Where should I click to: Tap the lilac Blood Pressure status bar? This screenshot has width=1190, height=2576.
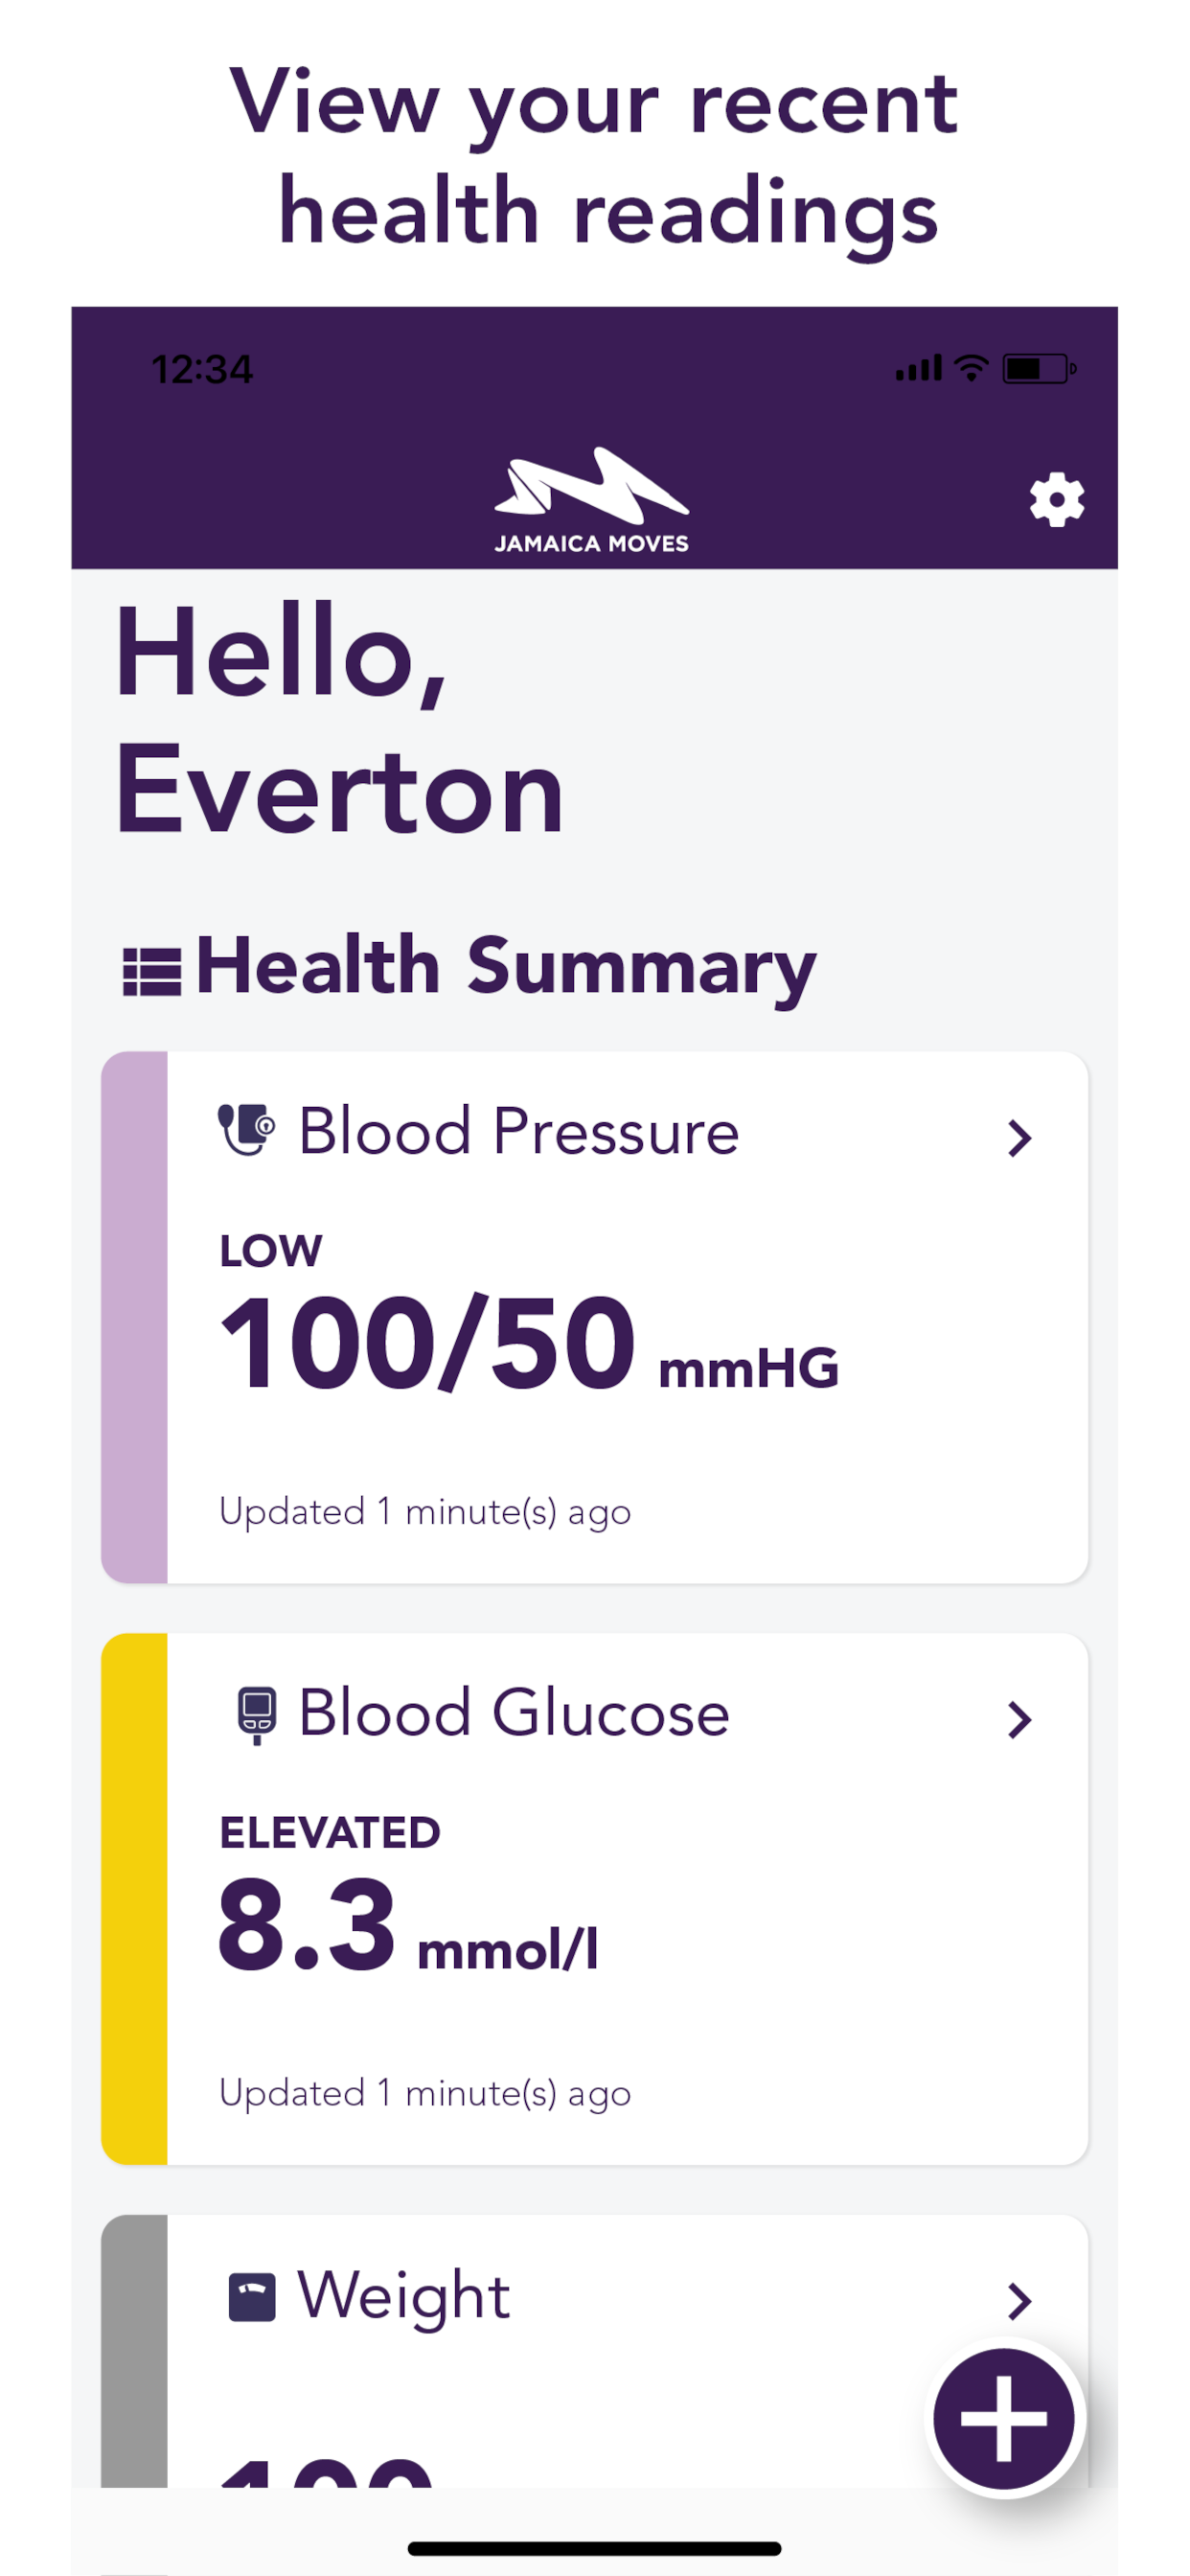pos(134,1316)
